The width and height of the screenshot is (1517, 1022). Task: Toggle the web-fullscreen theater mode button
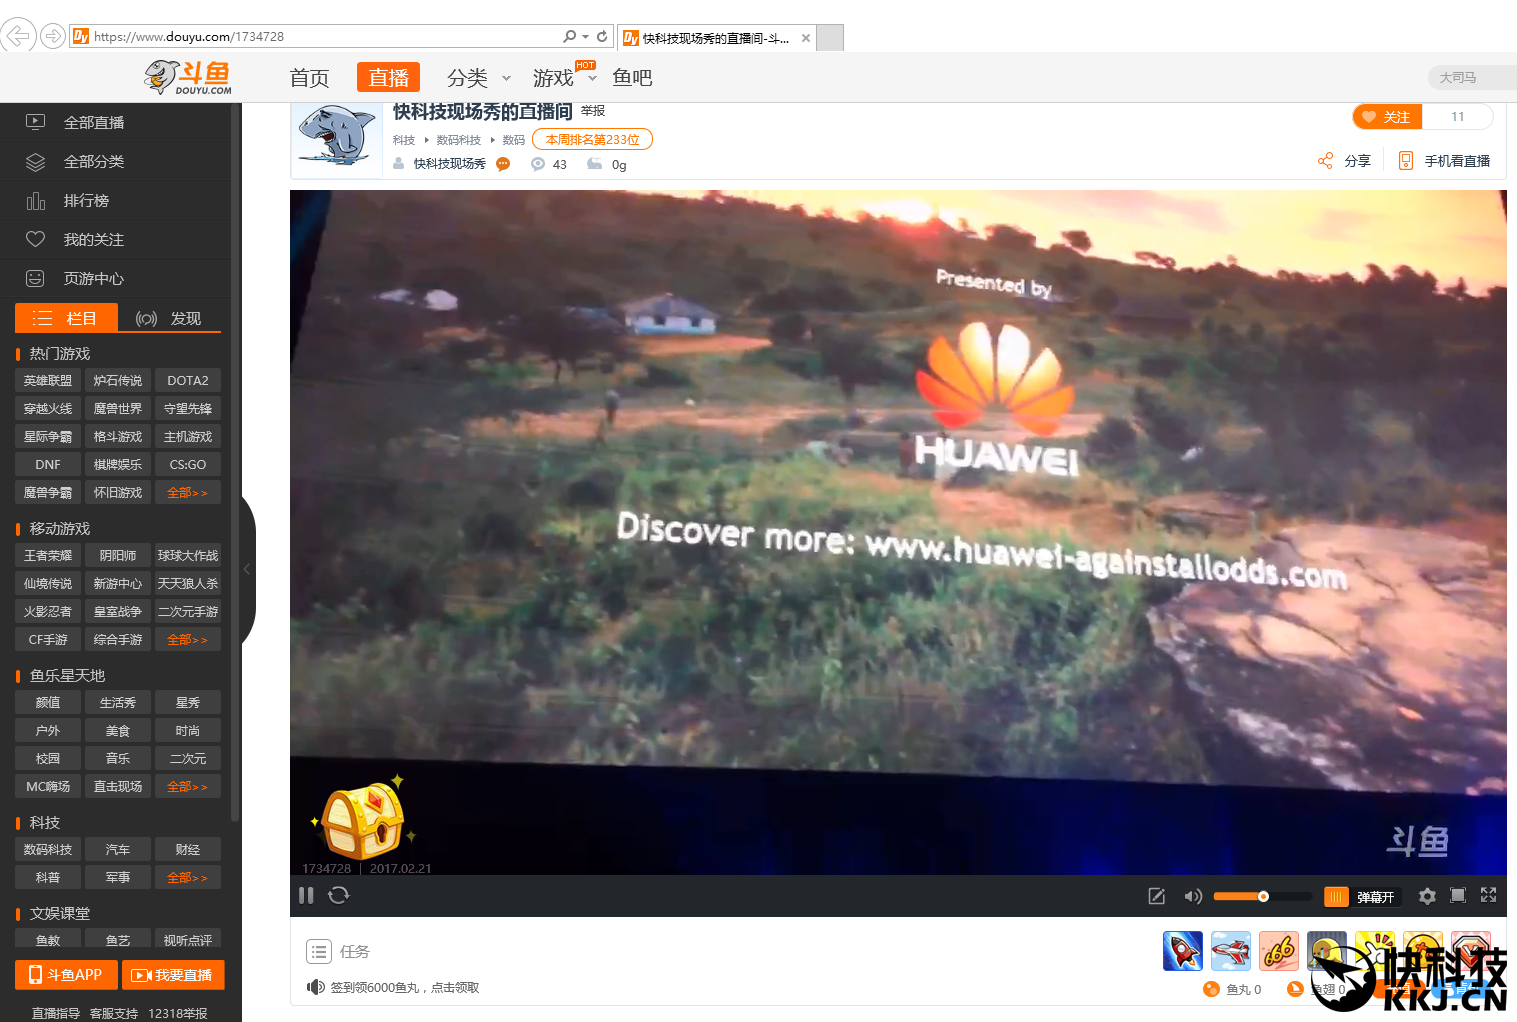(1458, 895)
